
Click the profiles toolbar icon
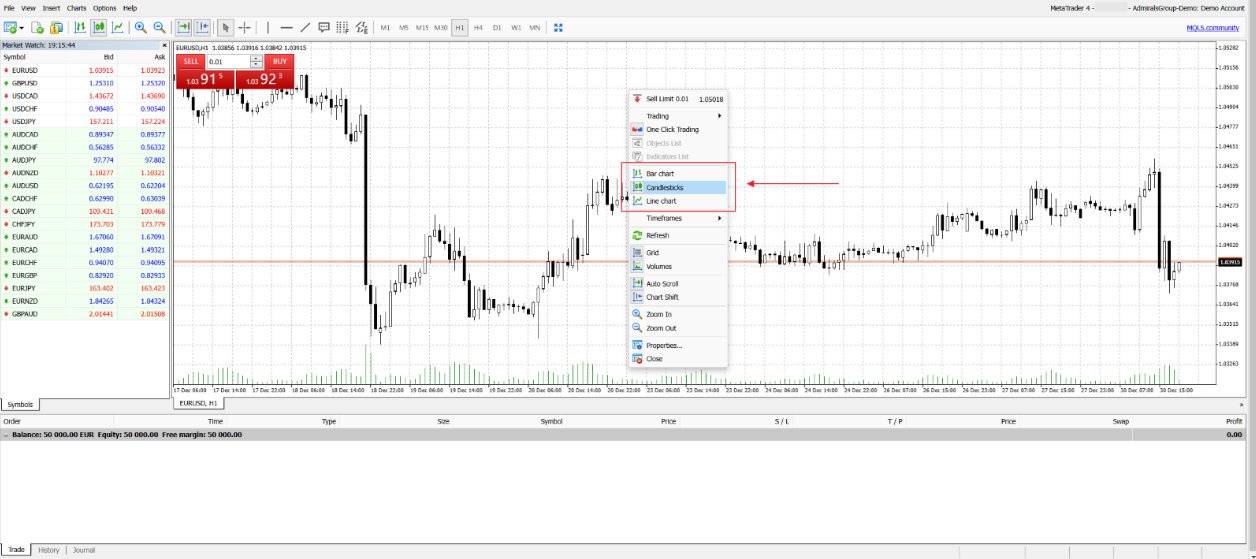click(x=56, y=28)
